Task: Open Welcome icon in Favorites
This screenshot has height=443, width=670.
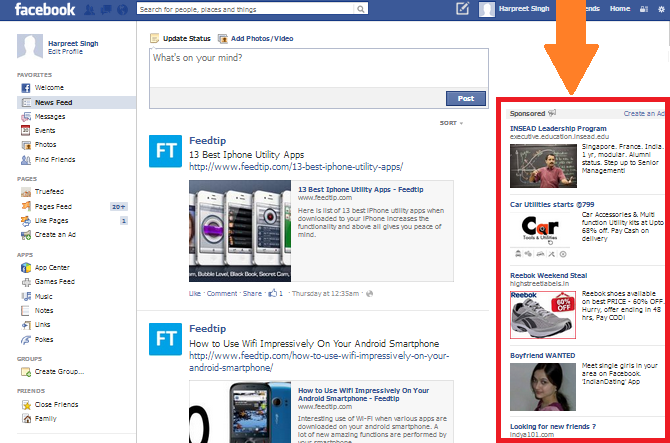Action: (26, 88)
